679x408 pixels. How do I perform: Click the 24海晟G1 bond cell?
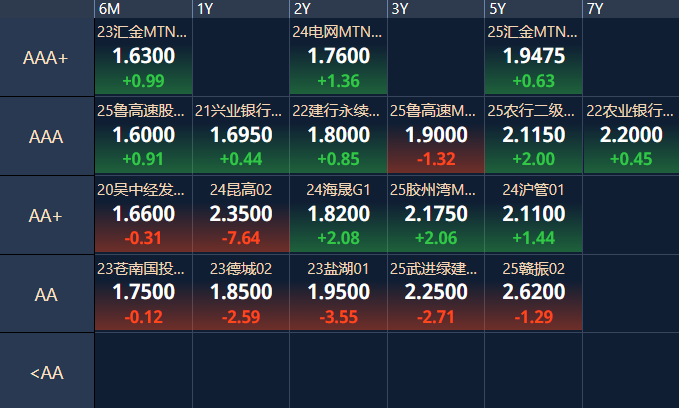coord(339,214)
